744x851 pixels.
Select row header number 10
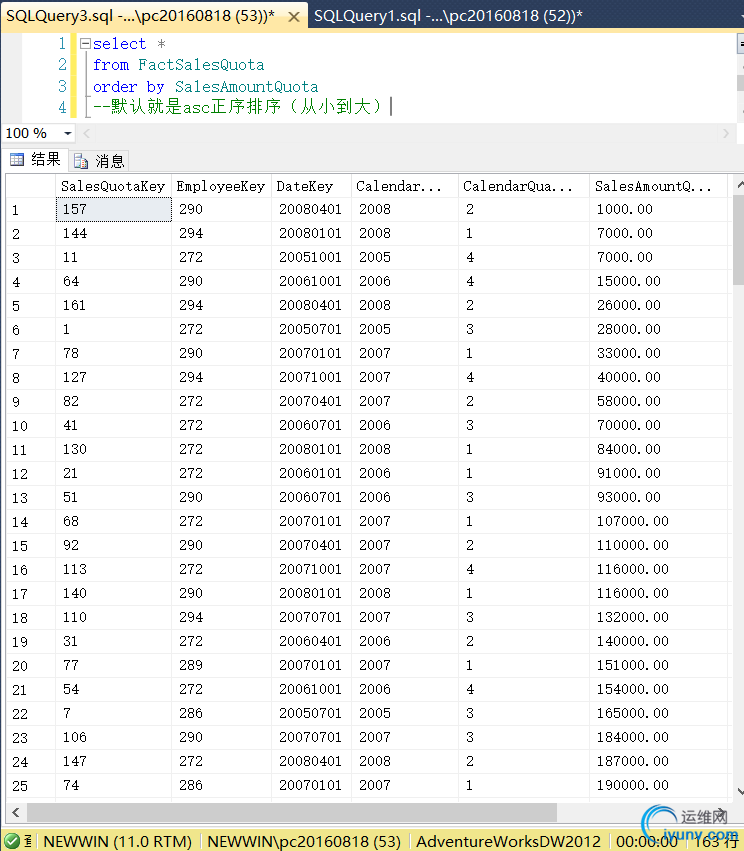[x=31, y=426]
